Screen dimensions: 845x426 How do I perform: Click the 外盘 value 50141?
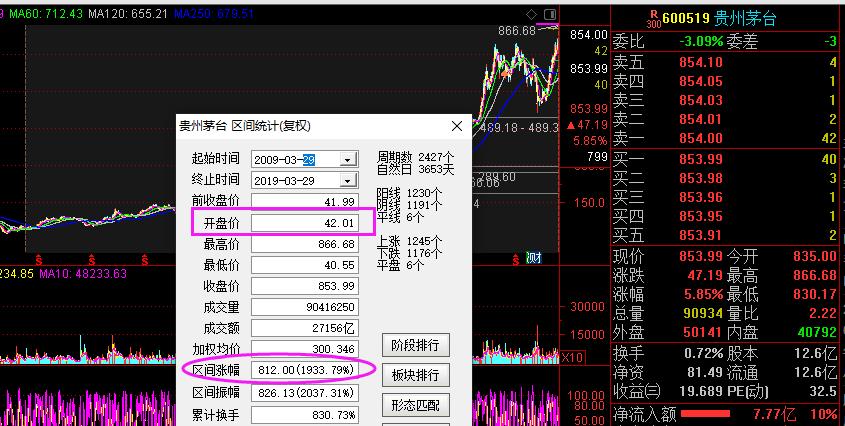[x=703, y=332]
